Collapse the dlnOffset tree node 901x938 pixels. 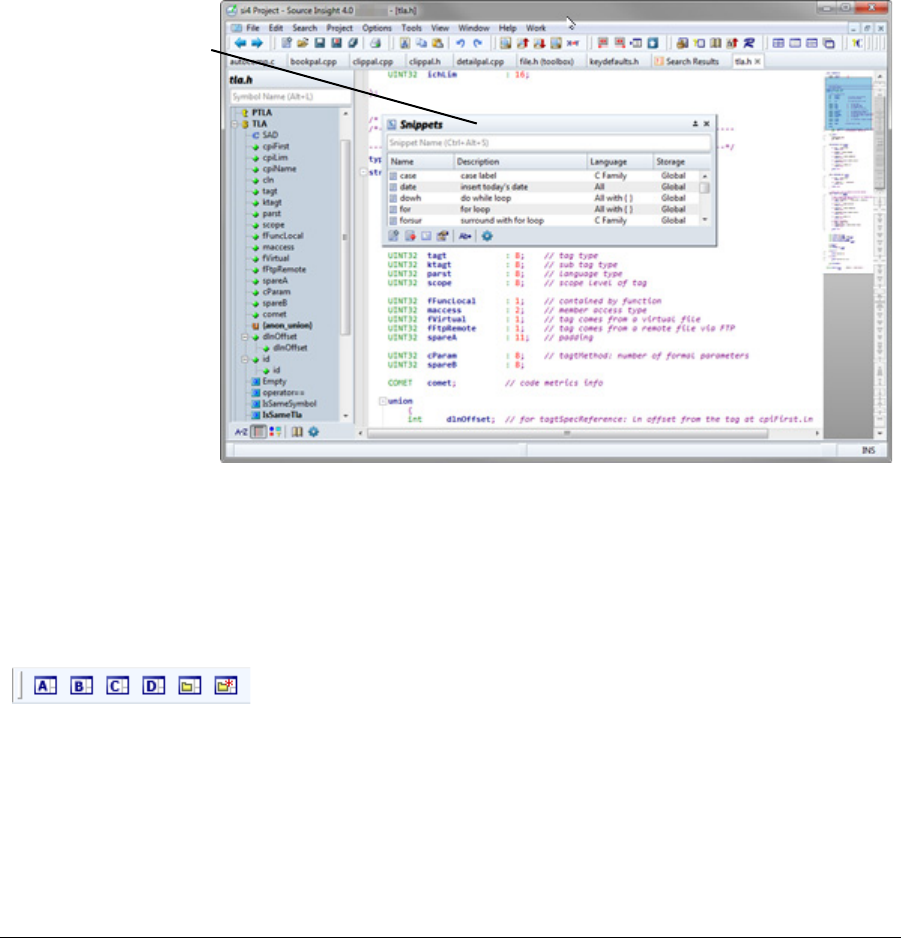pyautogui.click(x=244, y=337)
